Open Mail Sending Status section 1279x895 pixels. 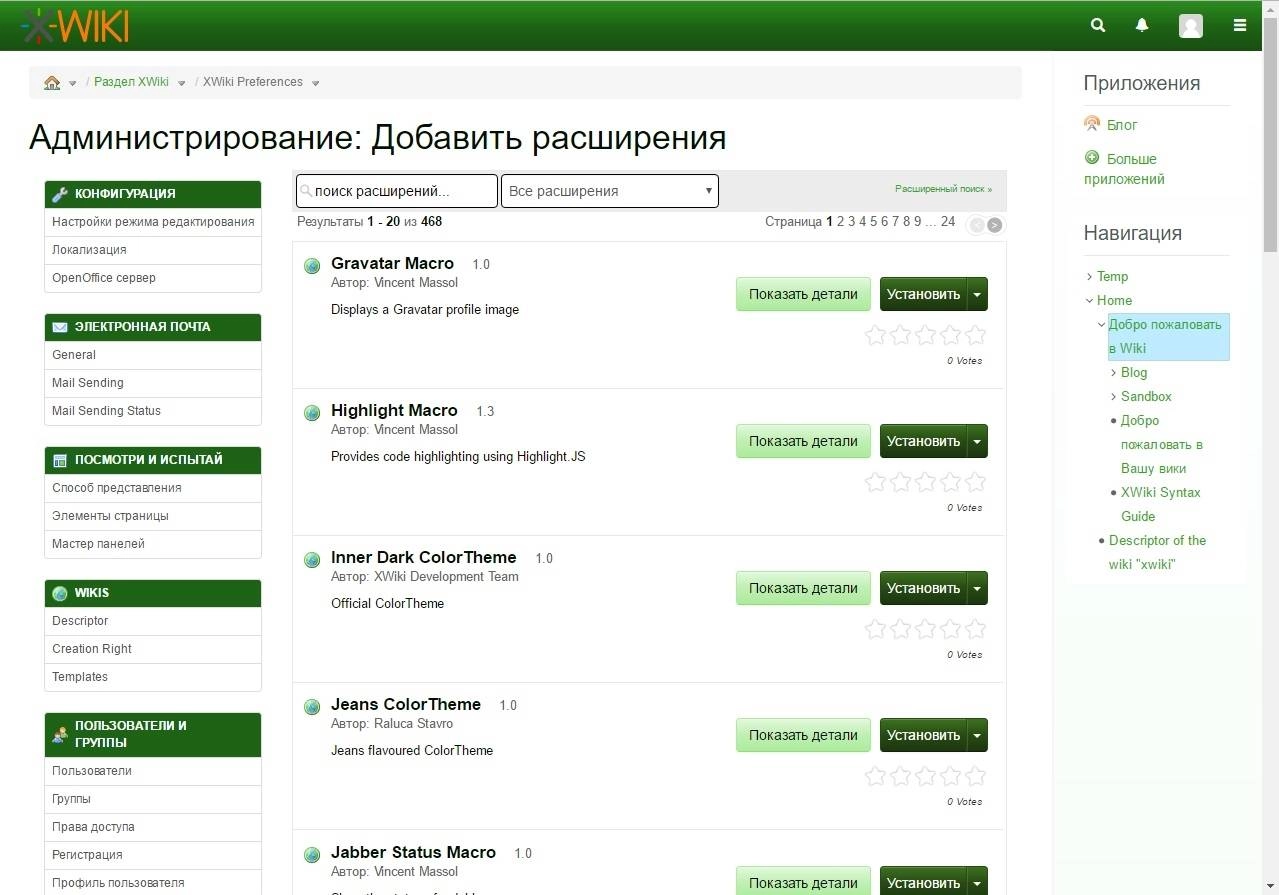pos(153,411)
